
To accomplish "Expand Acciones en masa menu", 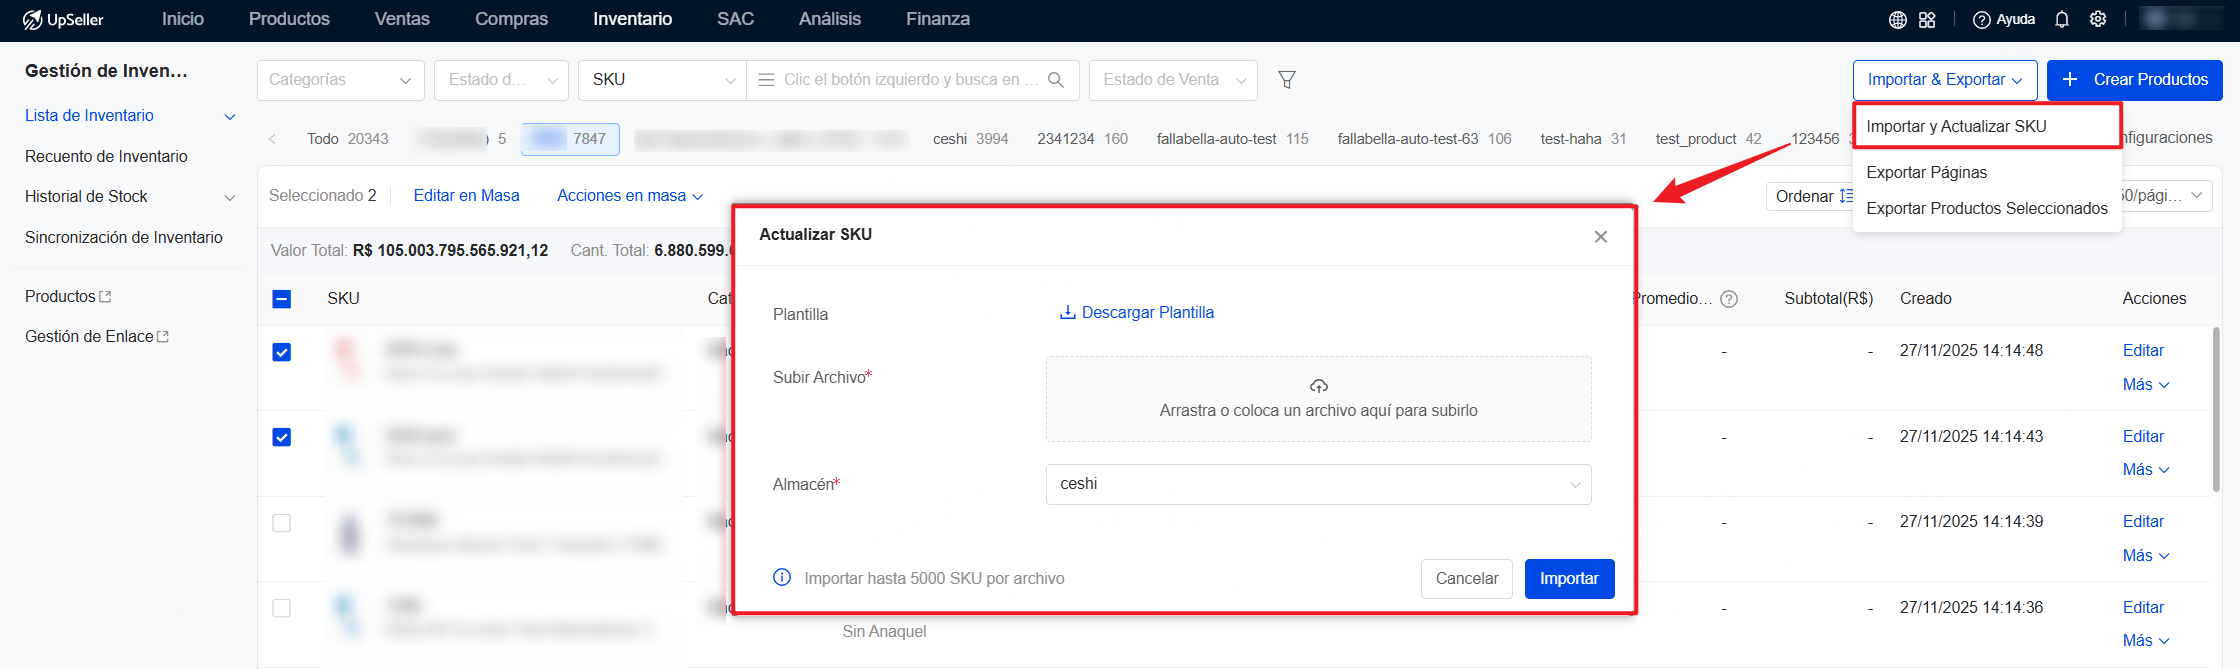I will [x=630, y=196].
